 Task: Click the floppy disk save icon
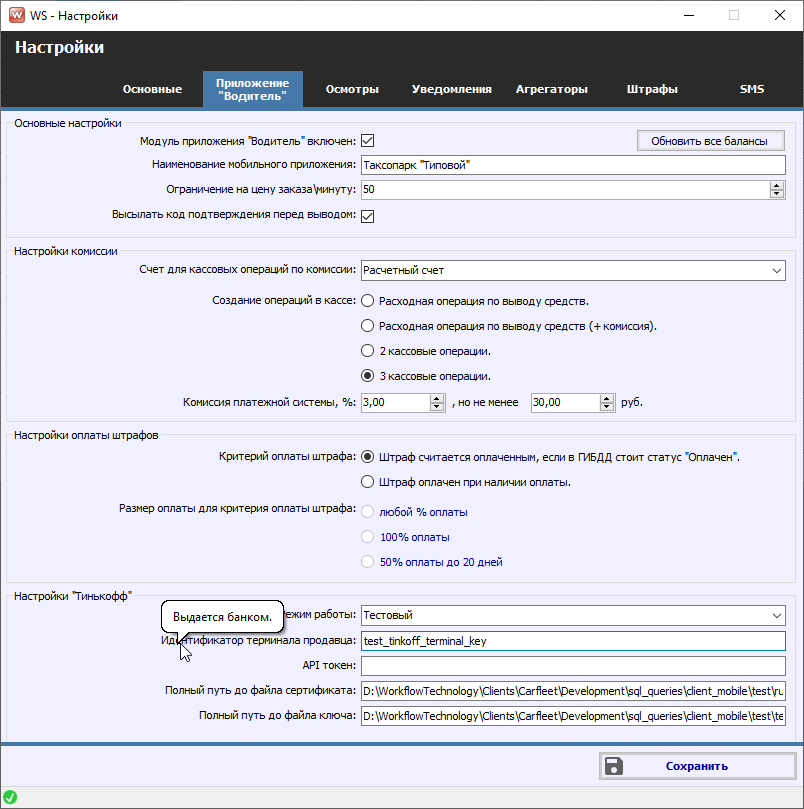(614, 766)
